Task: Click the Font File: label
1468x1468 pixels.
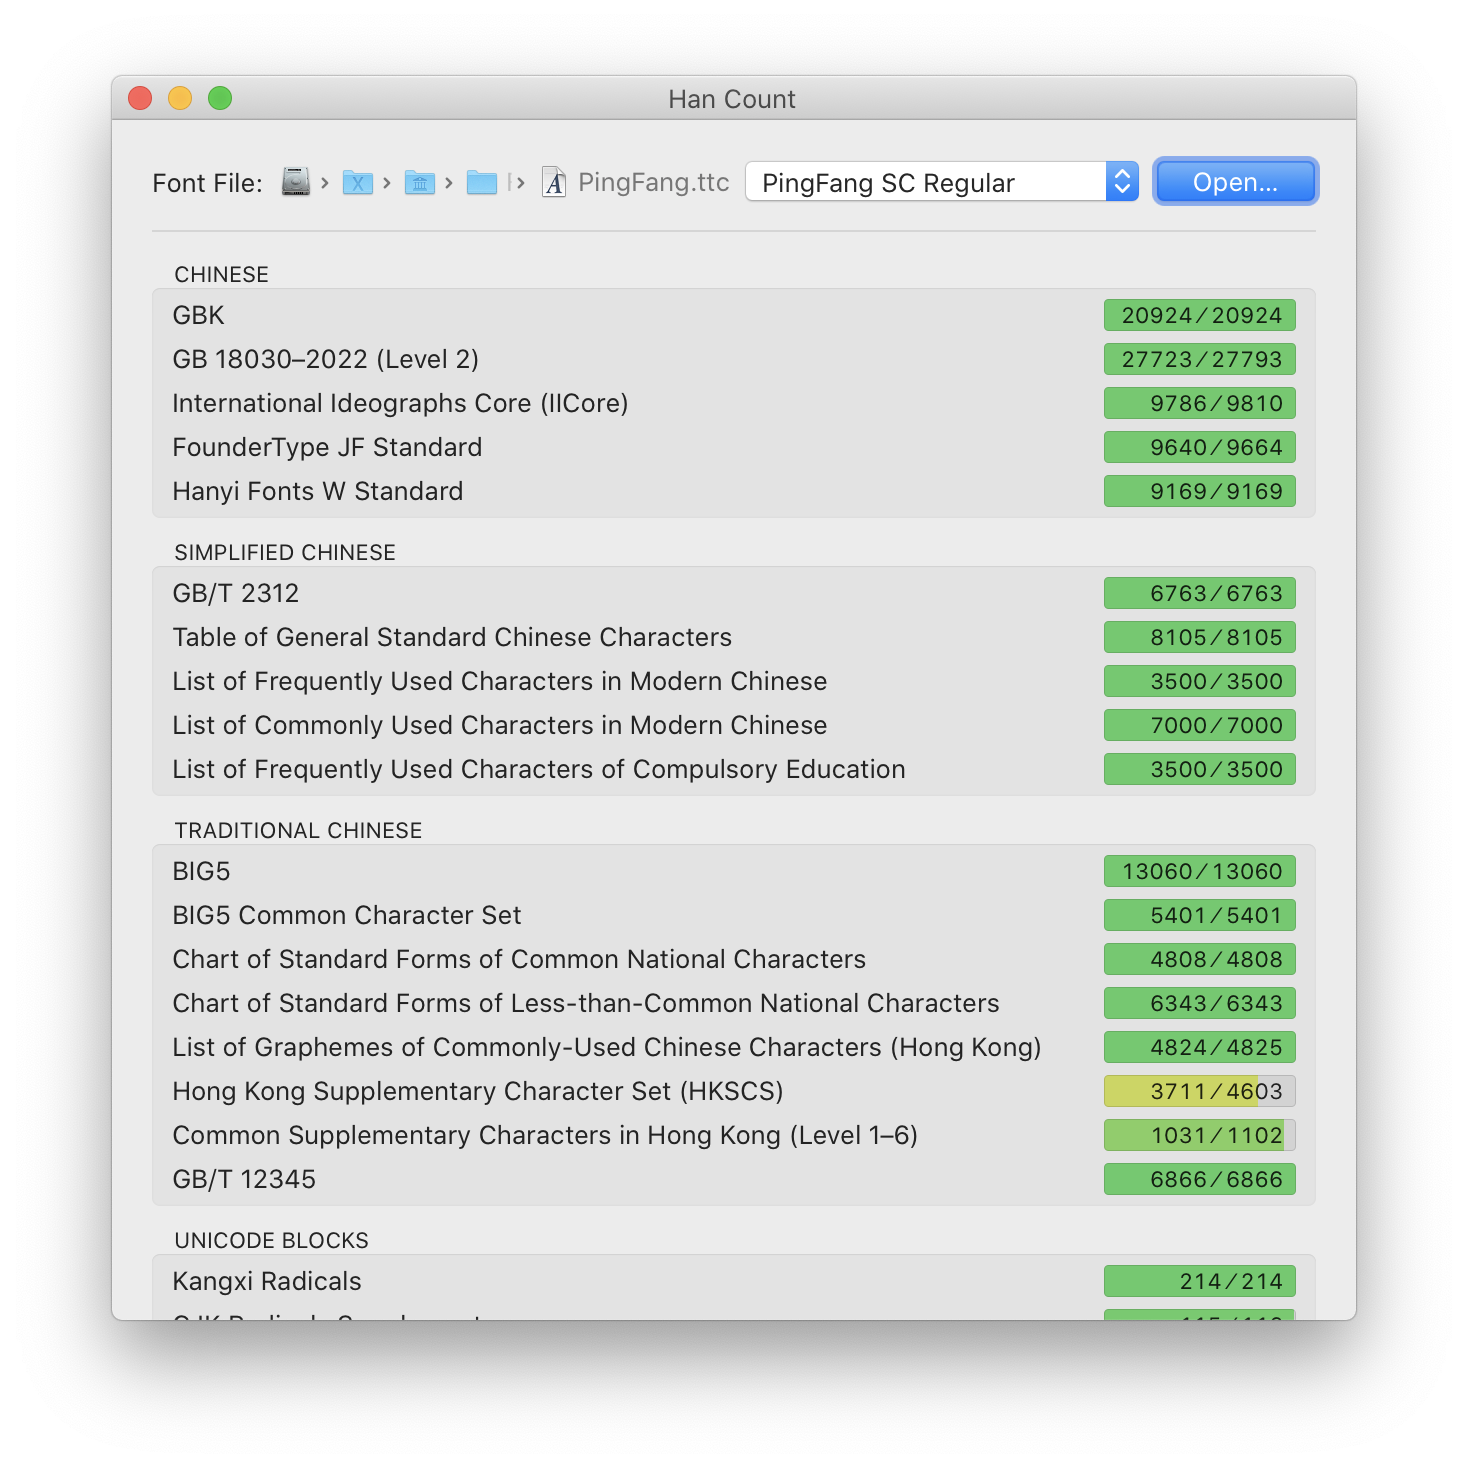Action: [x=208, y=183]
